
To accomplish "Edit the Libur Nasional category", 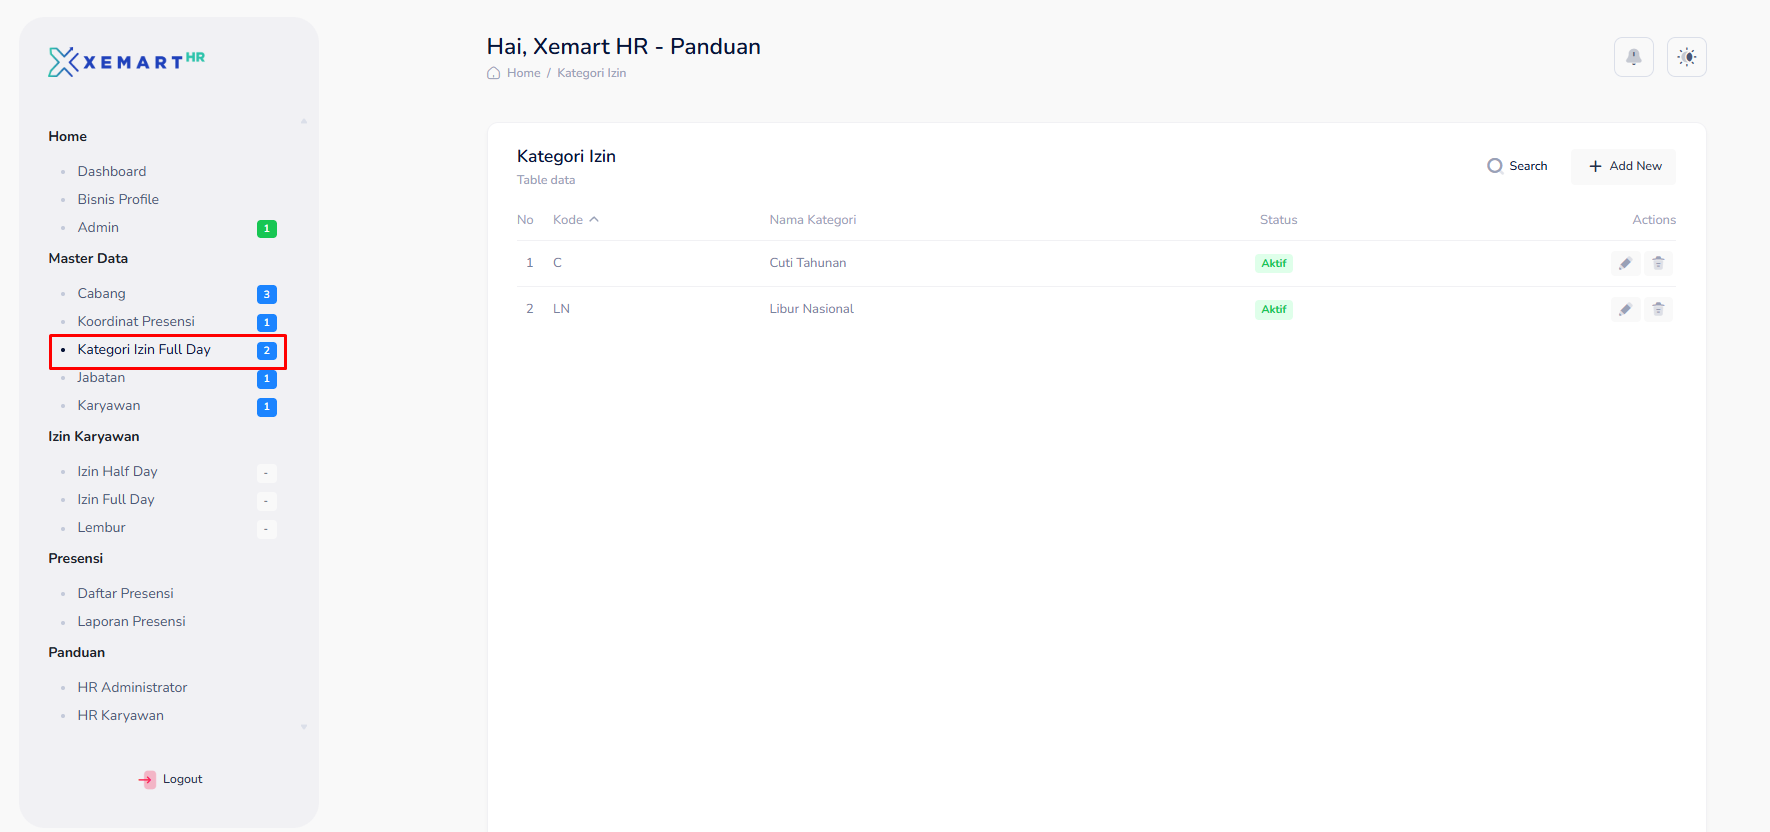I will pyautogui.click(x=1625, y=309).
